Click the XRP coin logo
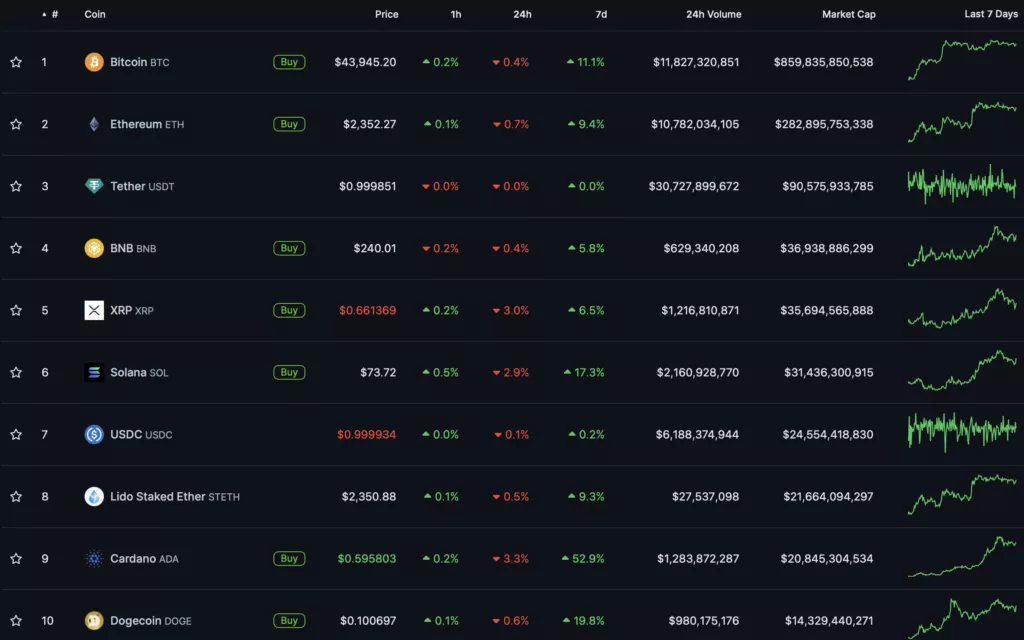Image resolution: width=1024 pixels, height=640 pixels. click(94, 310)
